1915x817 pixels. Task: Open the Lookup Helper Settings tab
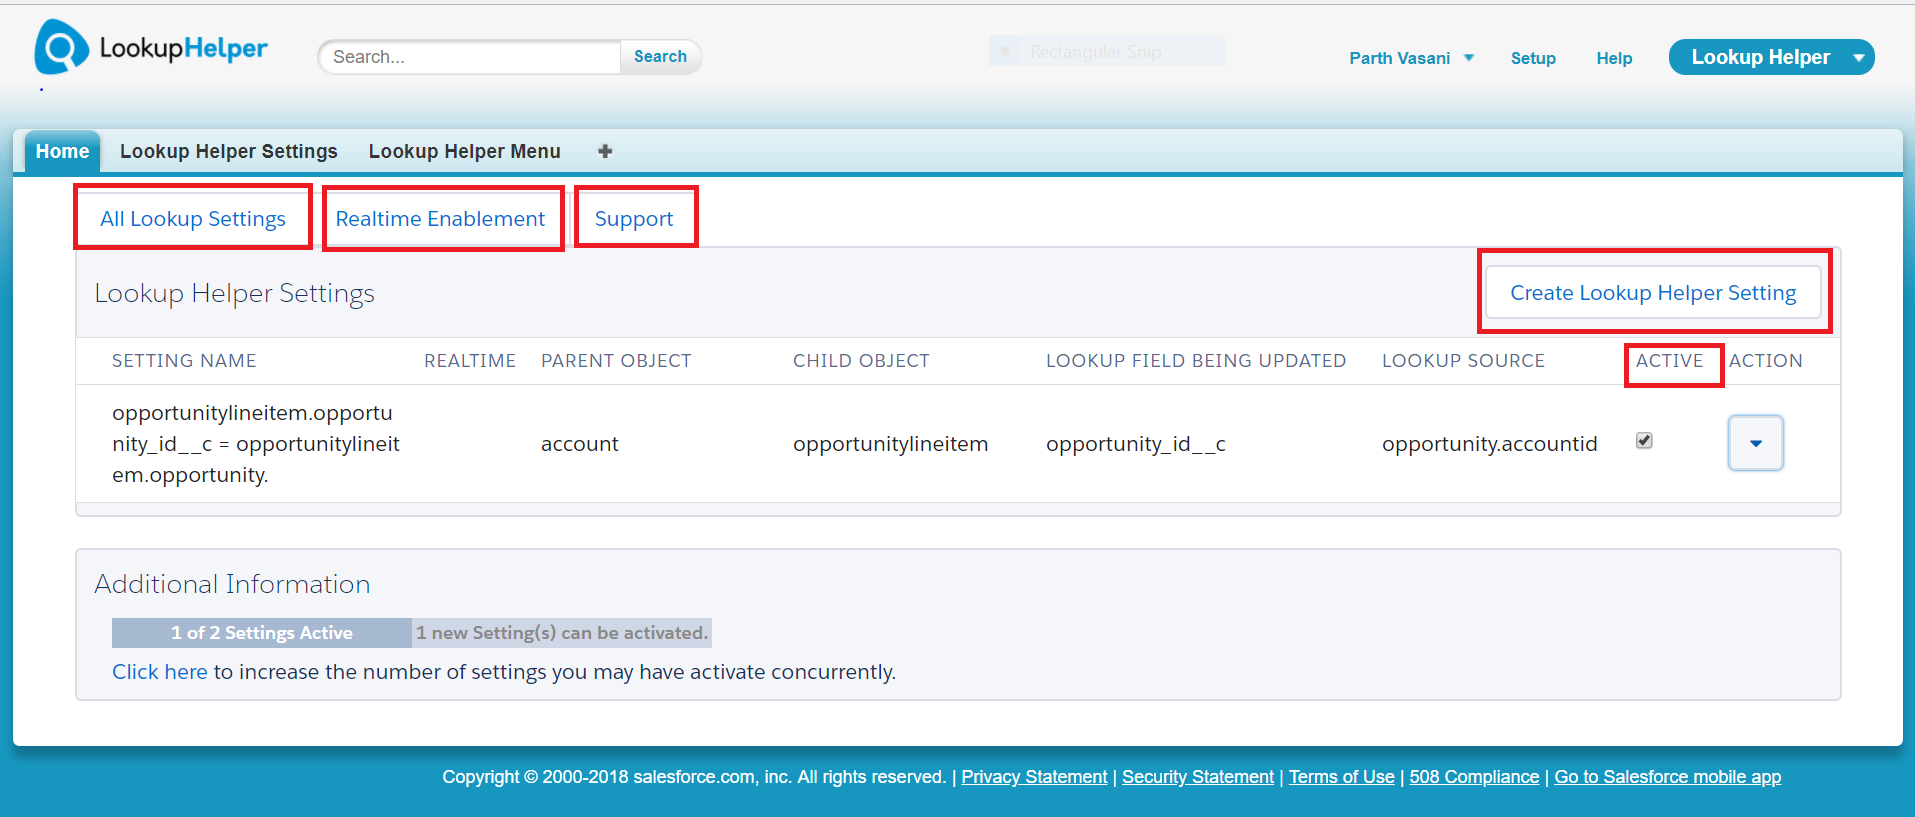coord(229,151)
